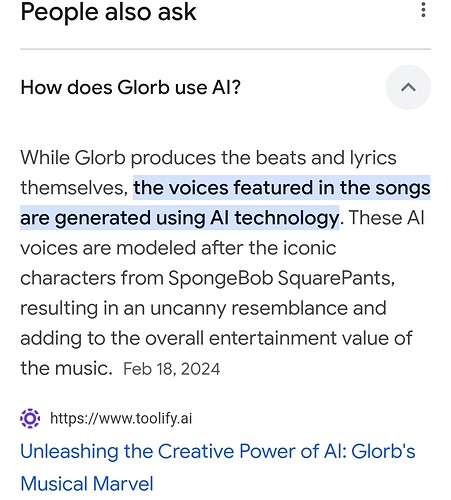Screen dimensions: 451x500
Task: Collapse the answer with the chevron arrow
Action: (408, 87)
